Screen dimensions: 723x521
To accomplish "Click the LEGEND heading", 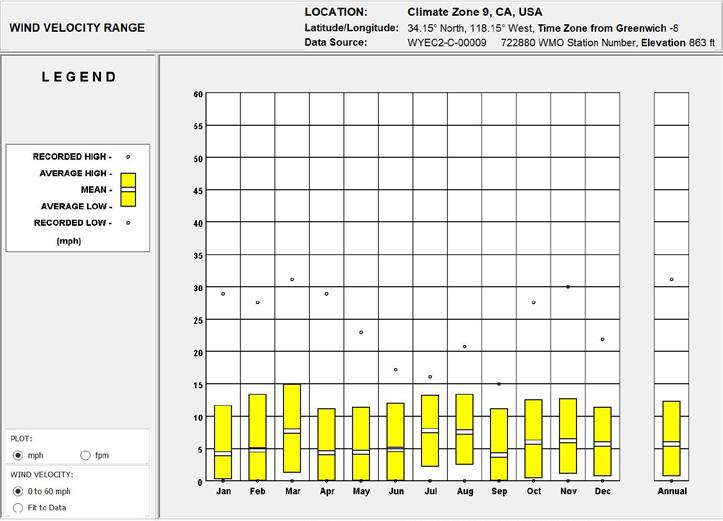I will click(79, 77).
